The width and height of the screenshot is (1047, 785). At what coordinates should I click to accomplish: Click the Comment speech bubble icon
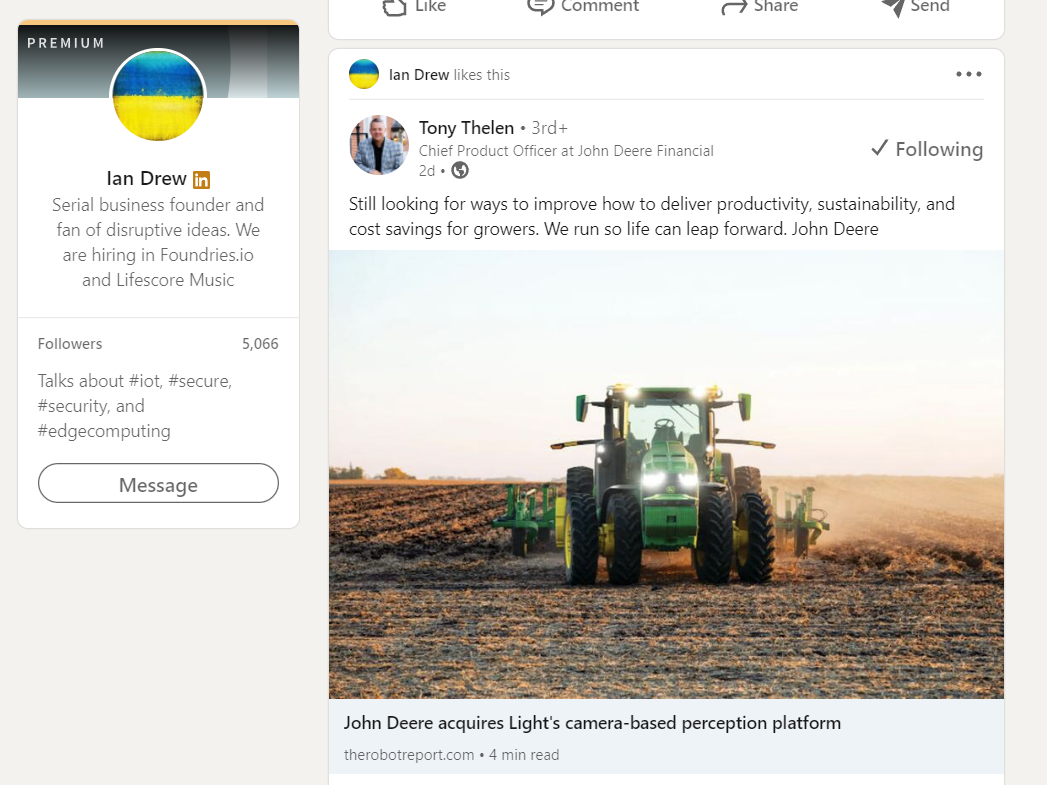click(x=541, y=6)
